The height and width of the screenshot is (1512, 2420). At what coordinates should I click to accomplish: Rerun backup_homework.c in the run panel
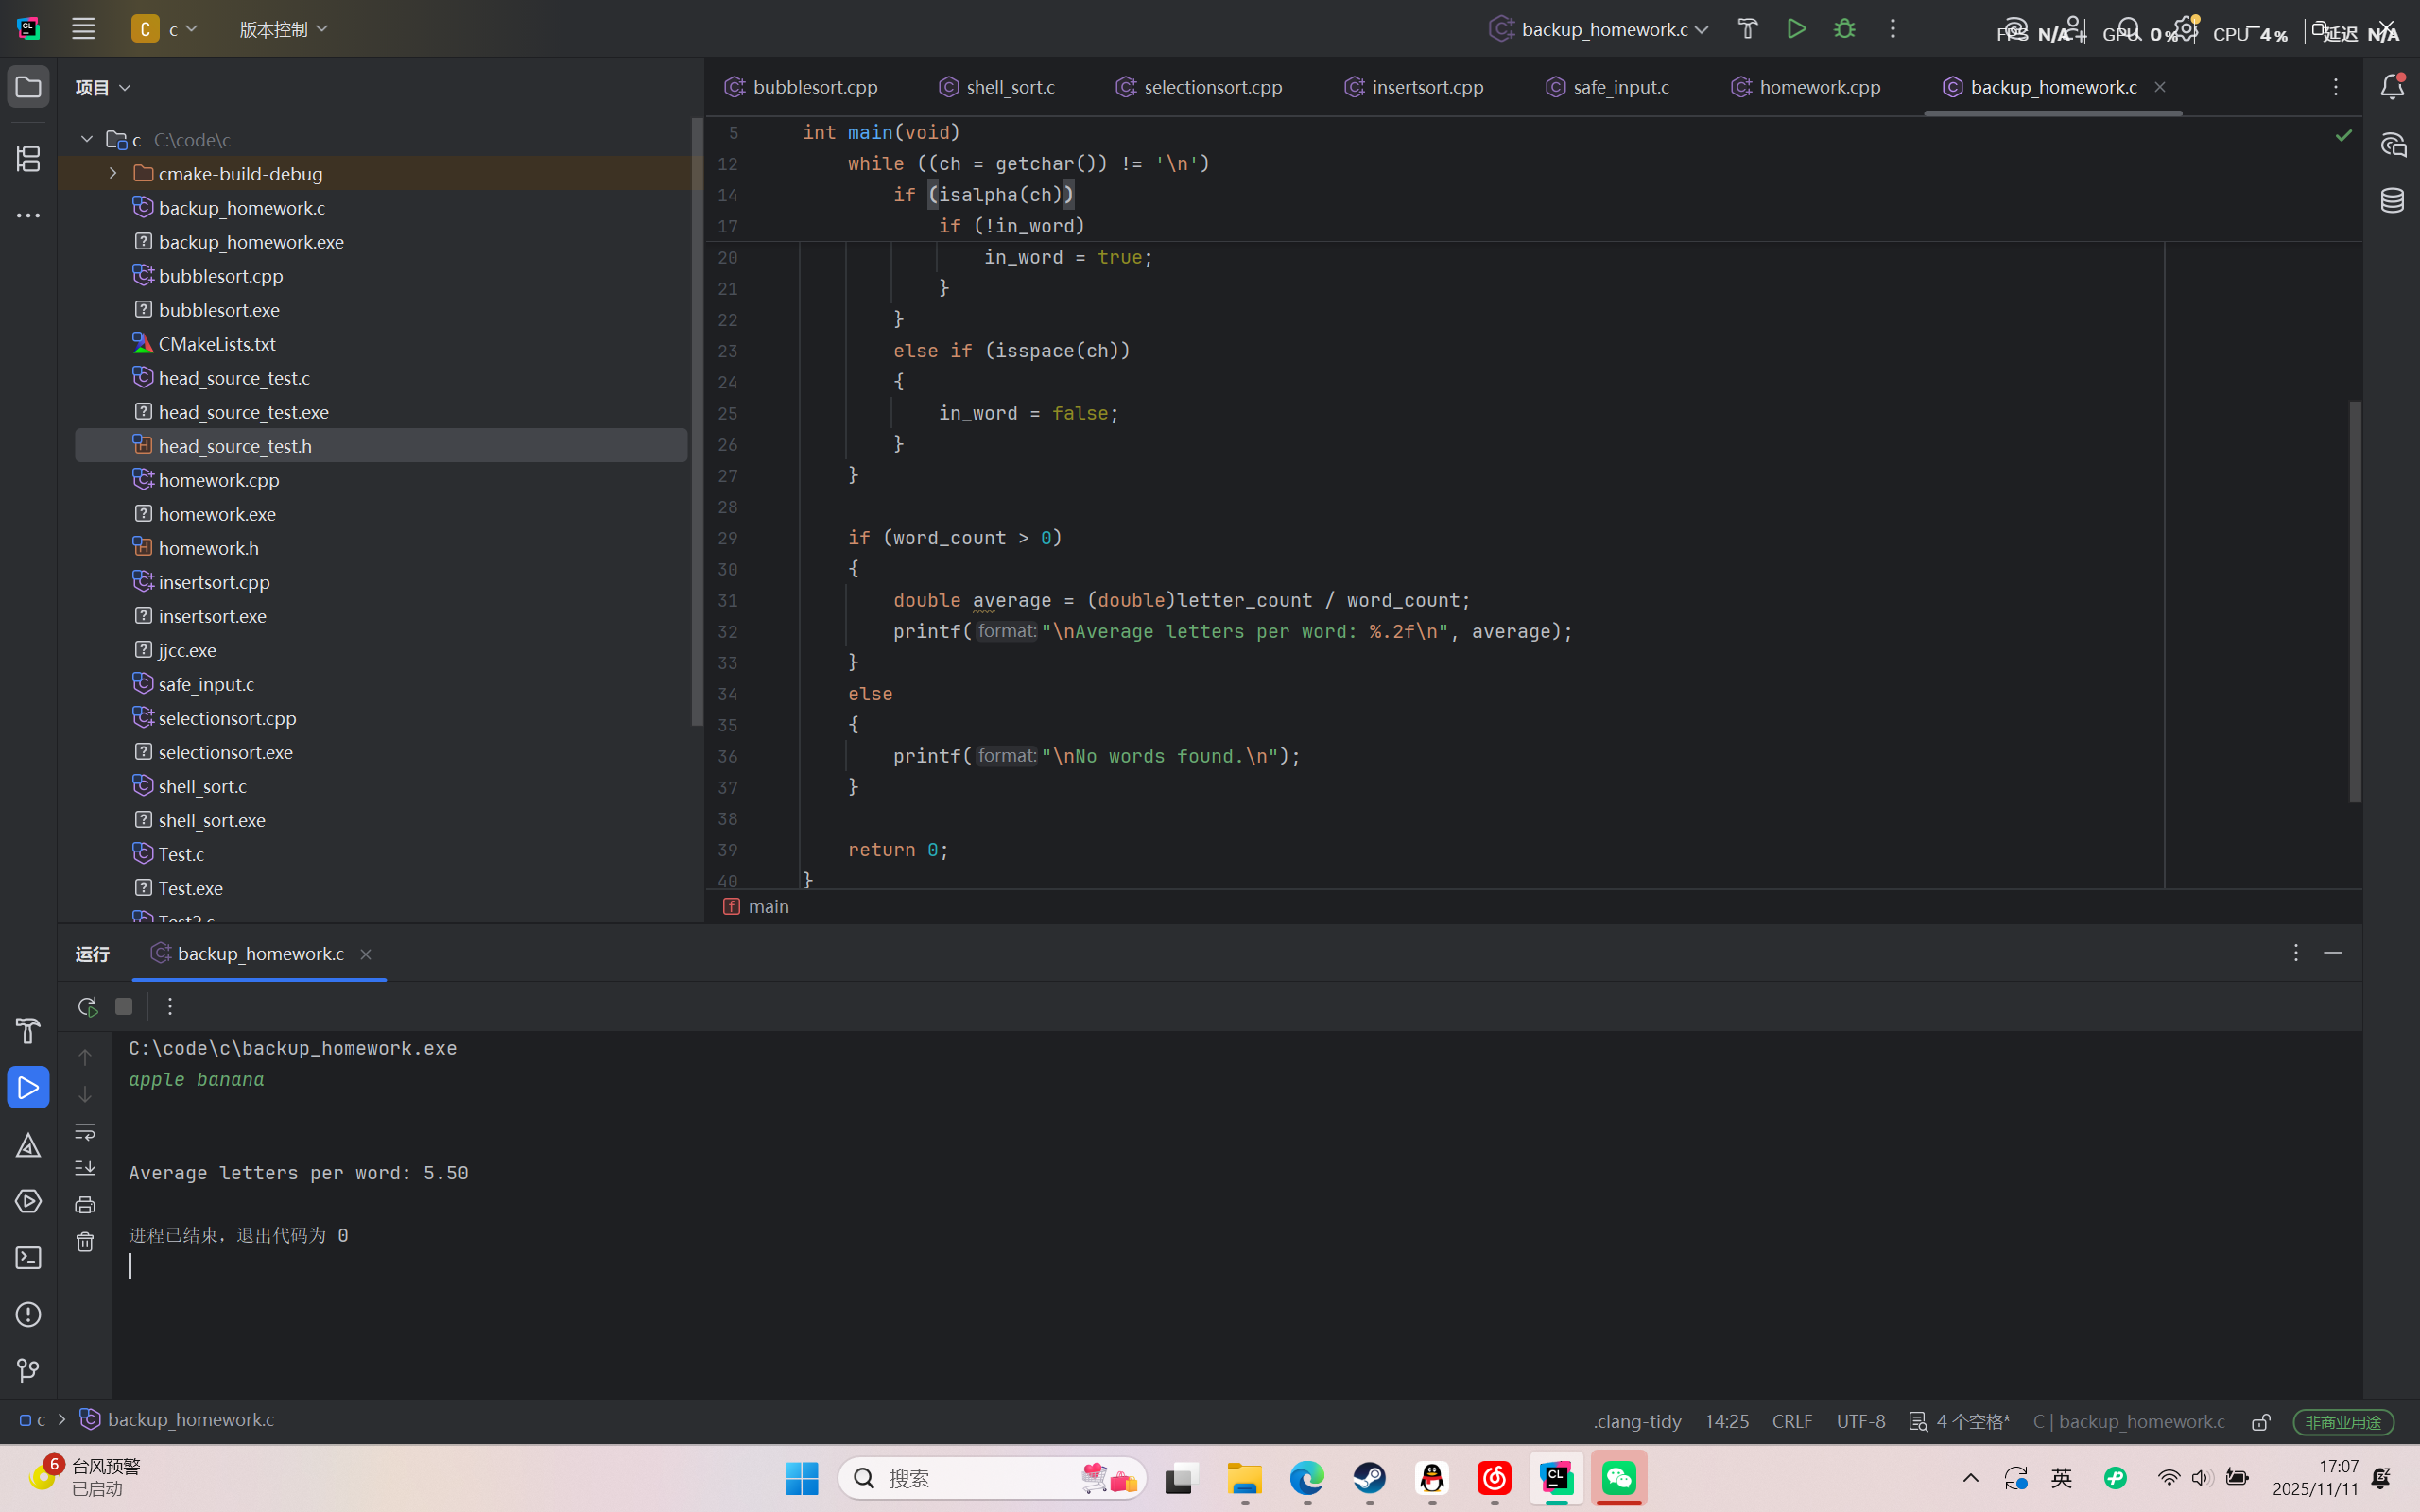tap(87, 1006)
